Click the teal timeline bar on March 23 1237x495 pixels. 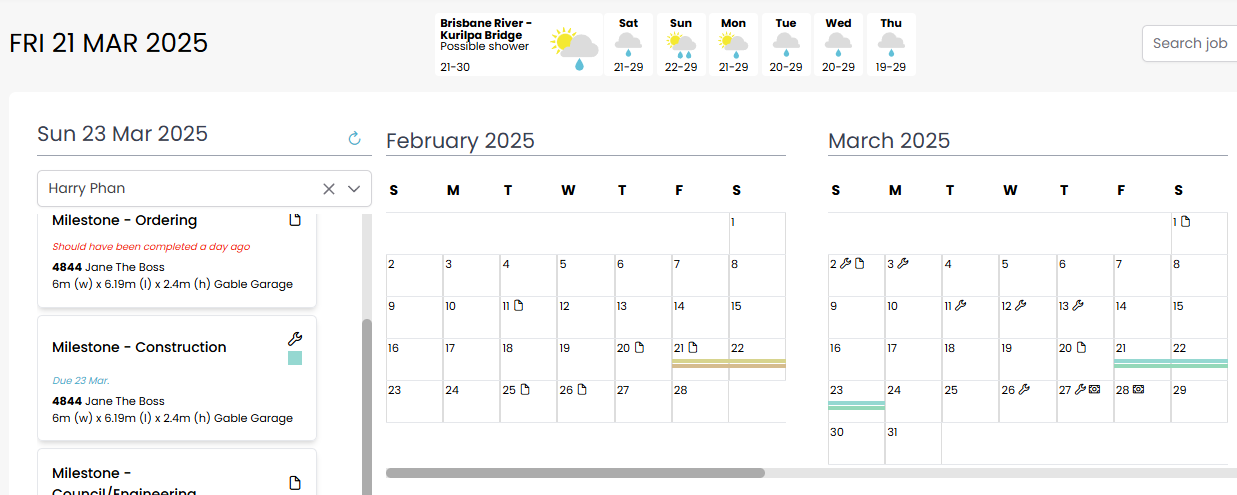click(x=856, y=405)
